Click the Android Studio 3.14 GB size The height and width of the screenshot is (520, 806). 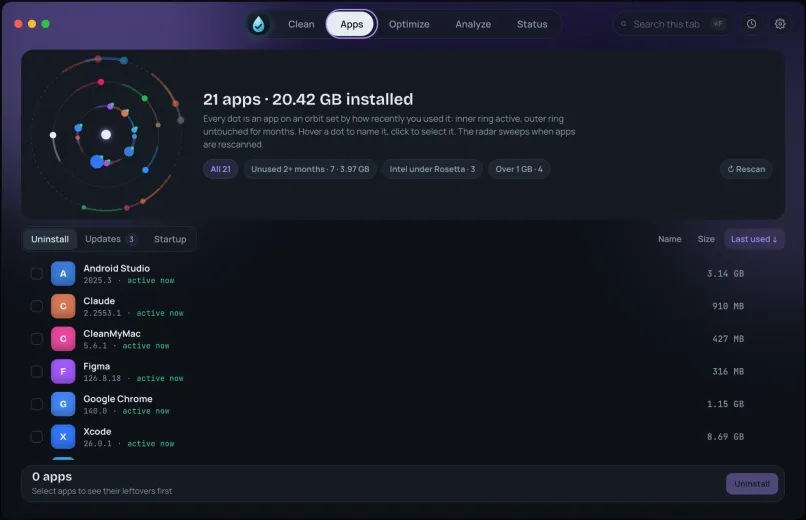tap(725, 273)
